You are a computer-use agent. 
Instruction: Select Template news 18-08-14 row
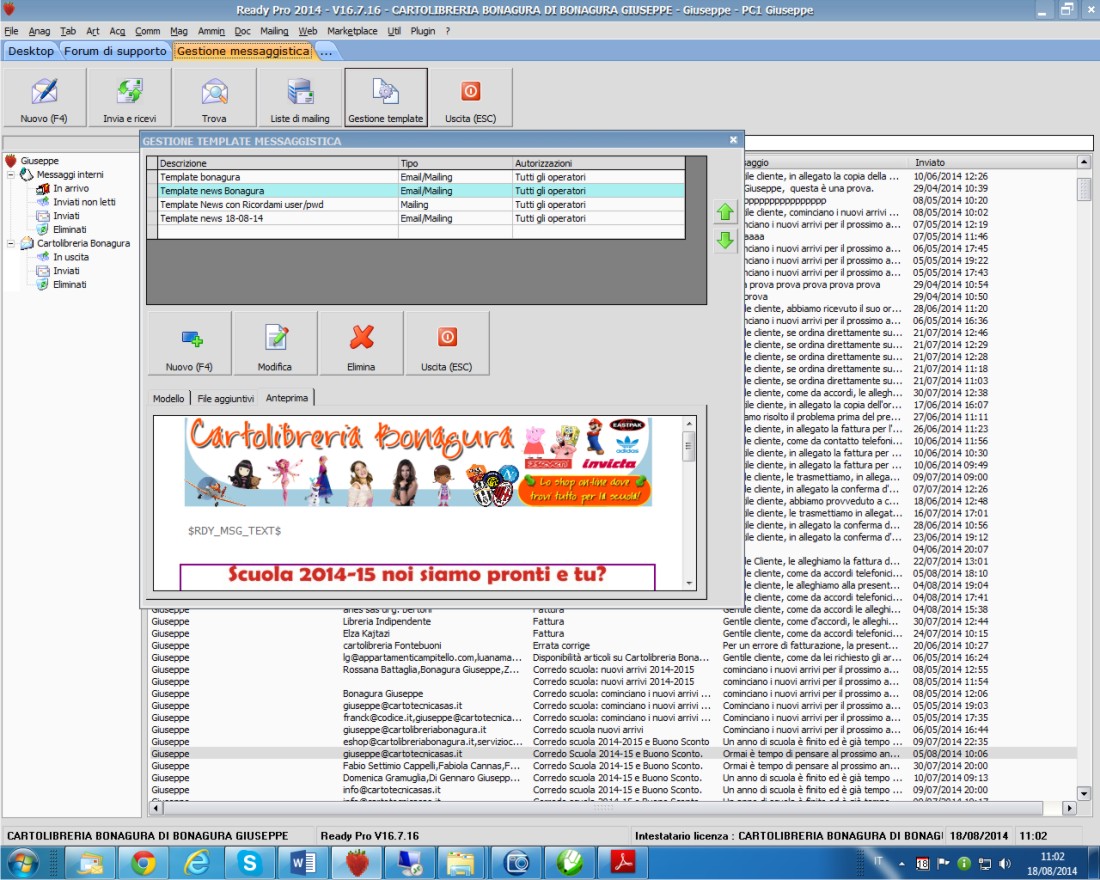[416, 218]
